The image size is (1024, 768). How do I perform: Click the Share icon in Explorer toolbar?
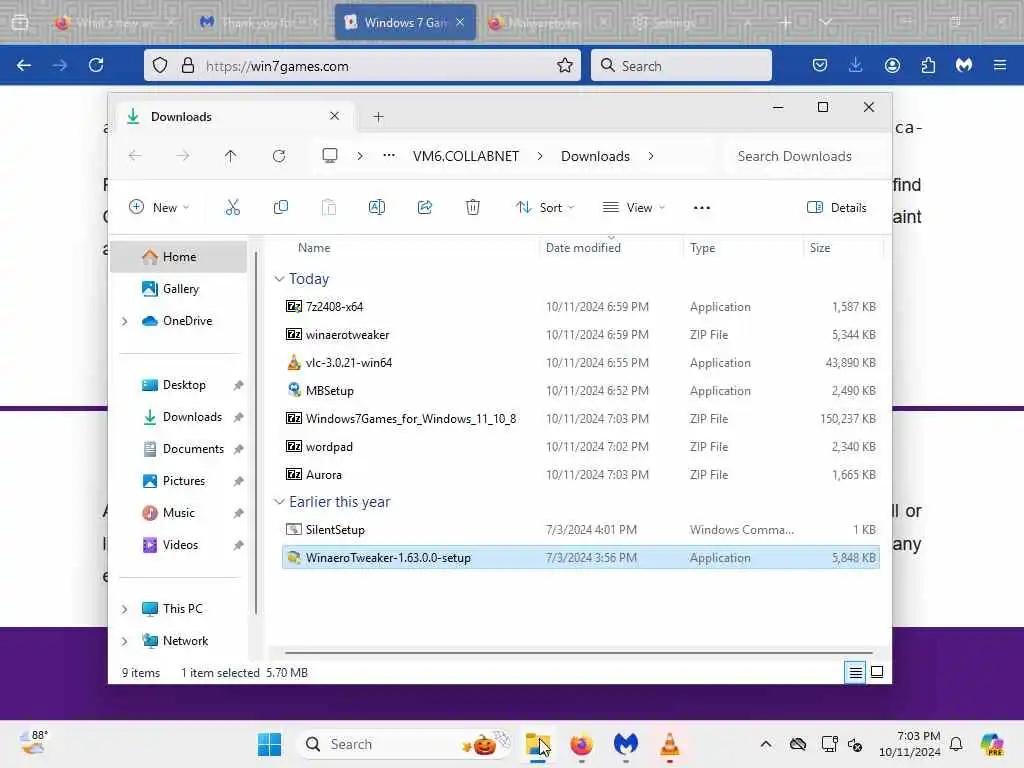424,208
